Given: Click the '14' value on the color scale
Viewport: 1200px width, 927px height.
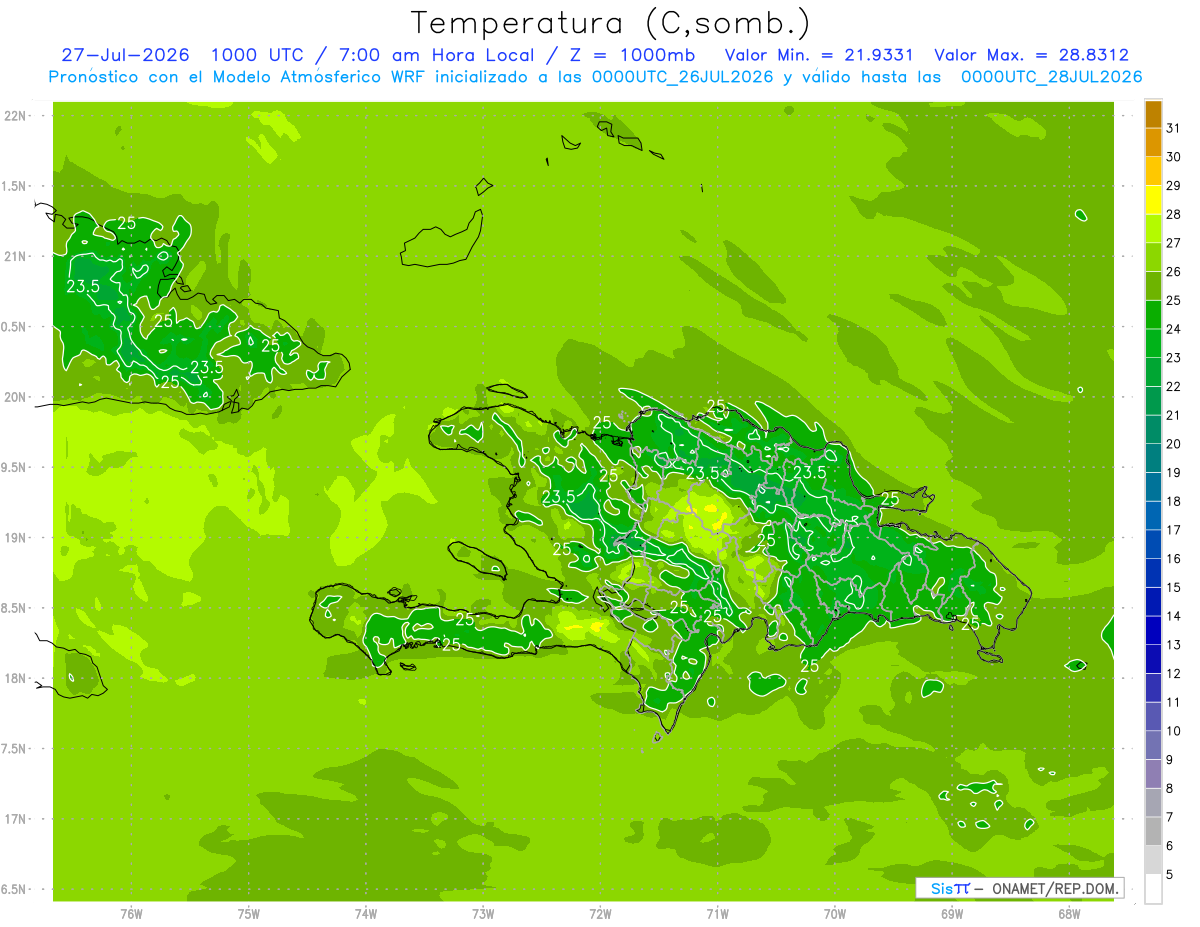Looking at the screenshot, I should (1174, 616).
